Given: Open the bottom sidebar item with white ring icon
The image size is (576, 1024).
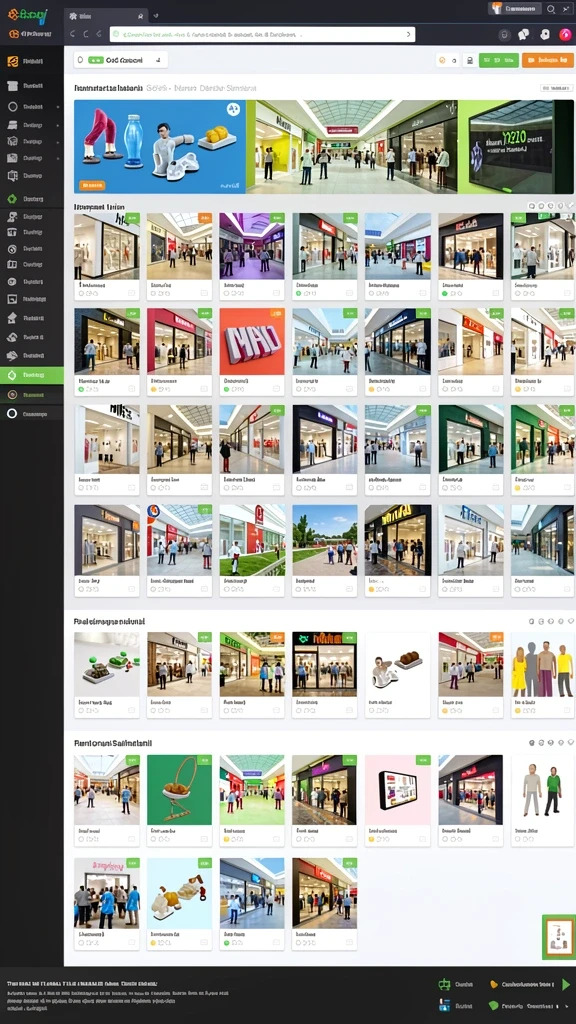Looking at the screenshot, I should (31, 413).
